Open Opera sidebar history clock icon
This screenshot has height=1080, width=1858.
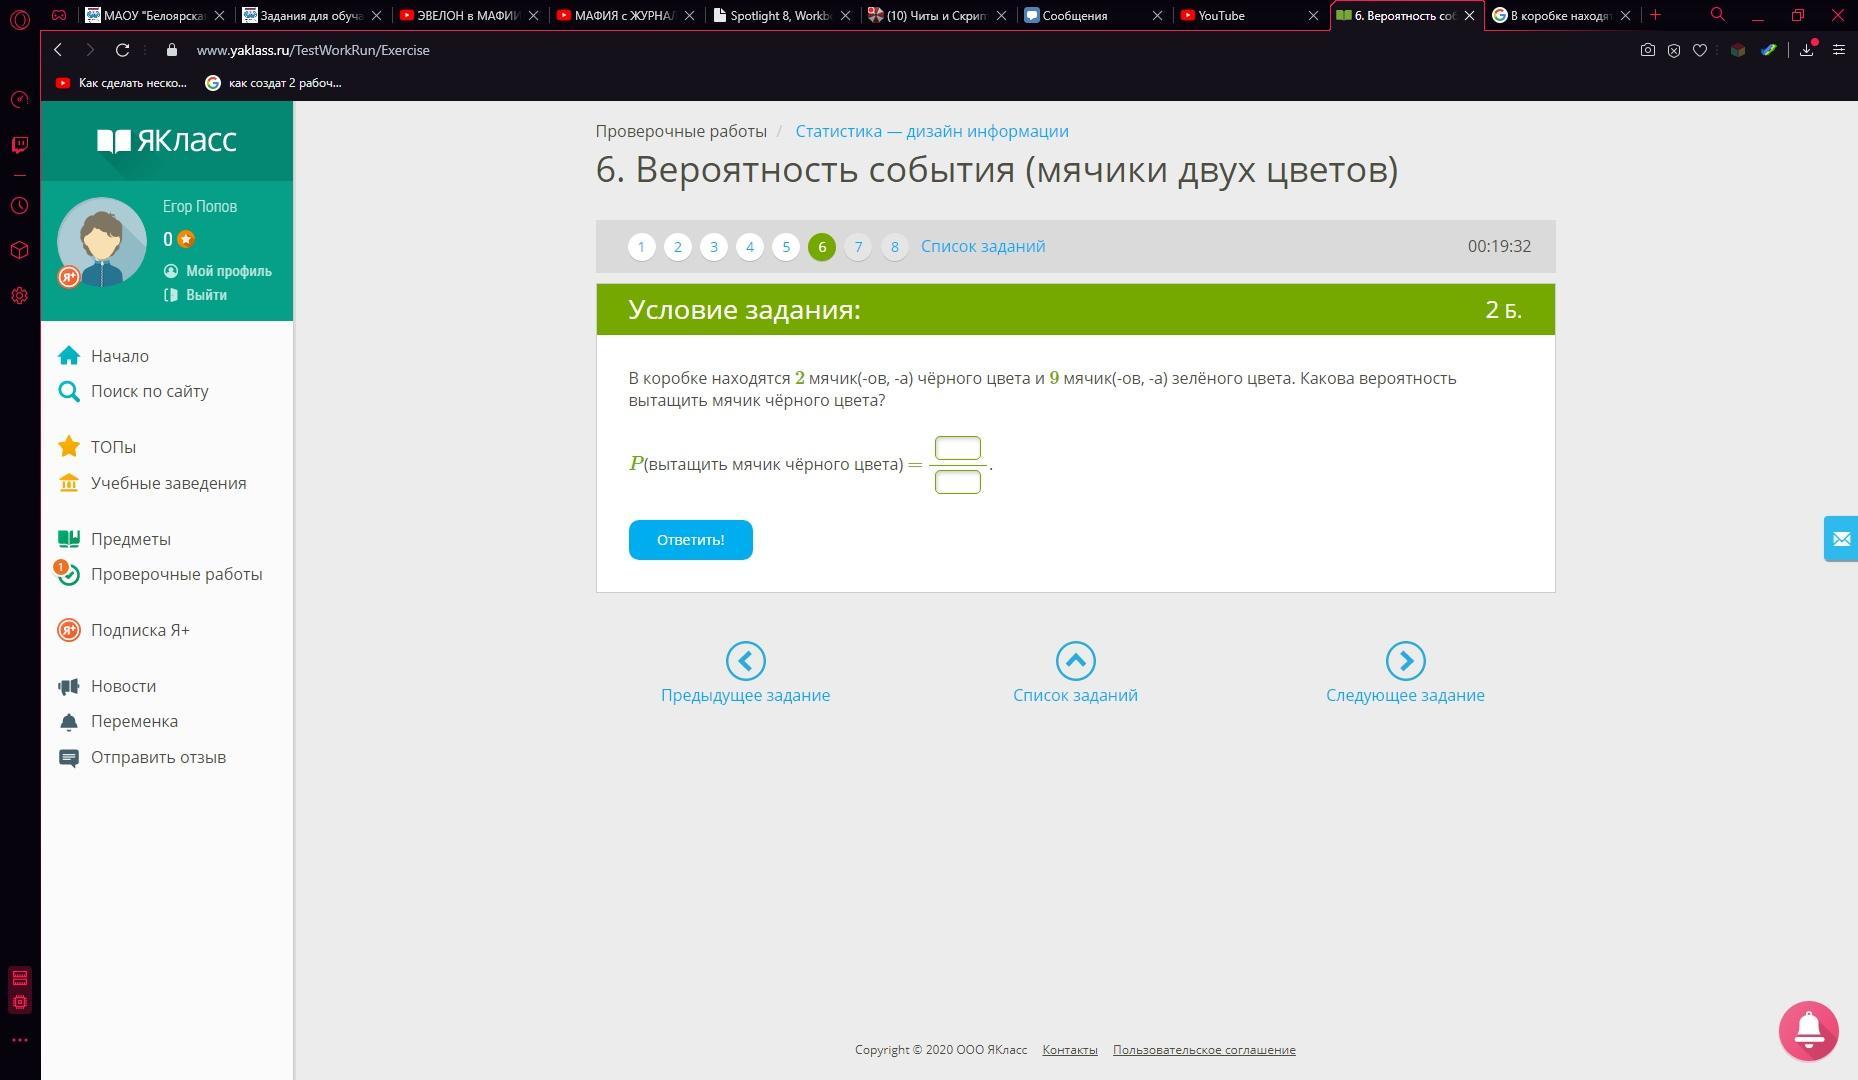19,206
